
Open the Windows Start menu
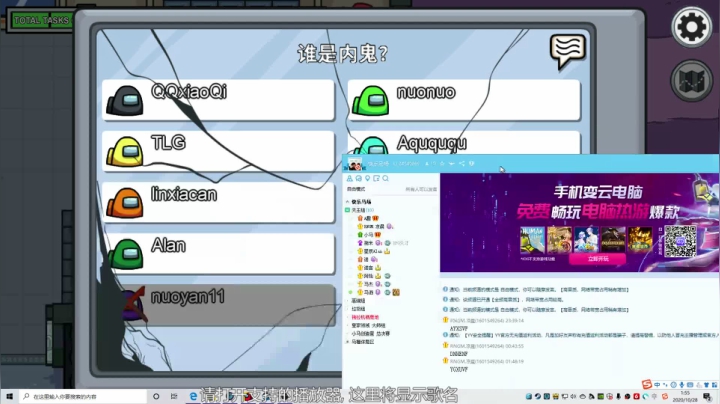tap(9, 396)
